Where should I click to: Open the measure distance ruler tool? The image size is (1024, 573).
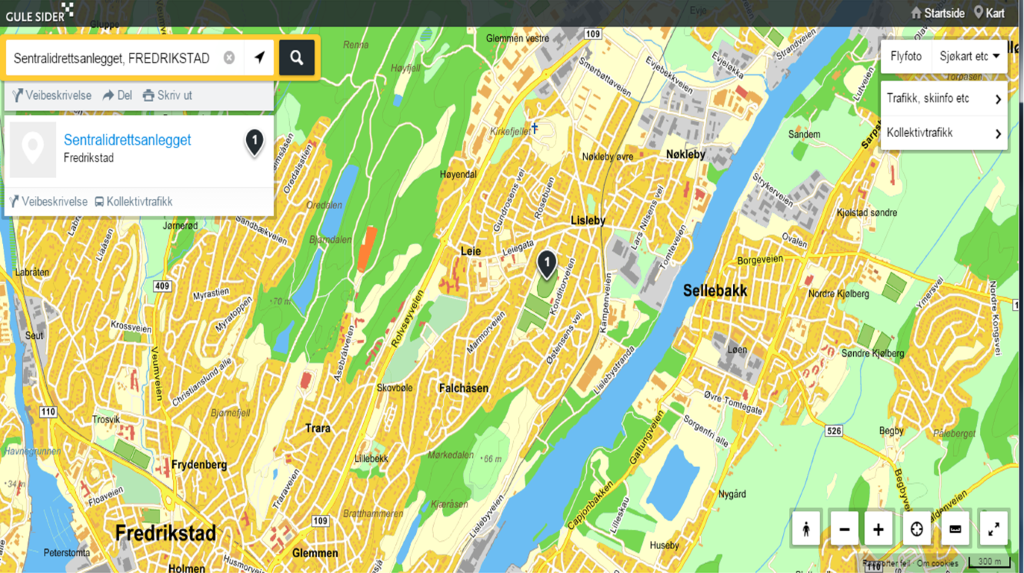click(955, 529)
